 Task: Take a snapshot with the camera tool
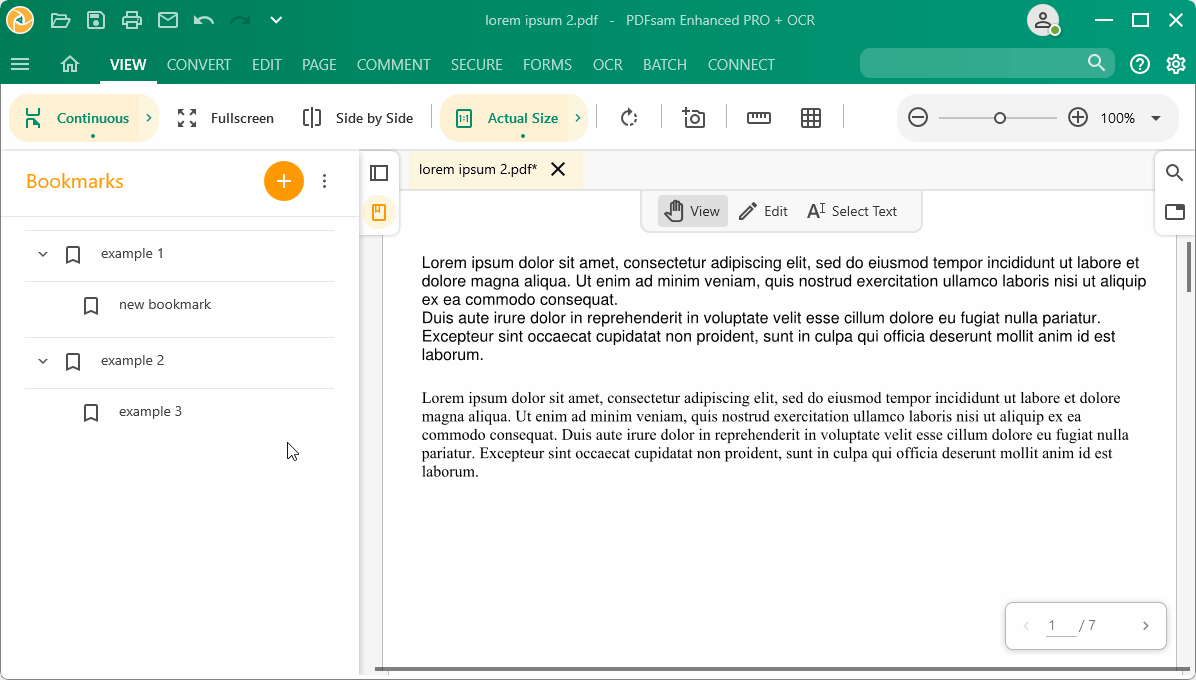tap(693, 117)
